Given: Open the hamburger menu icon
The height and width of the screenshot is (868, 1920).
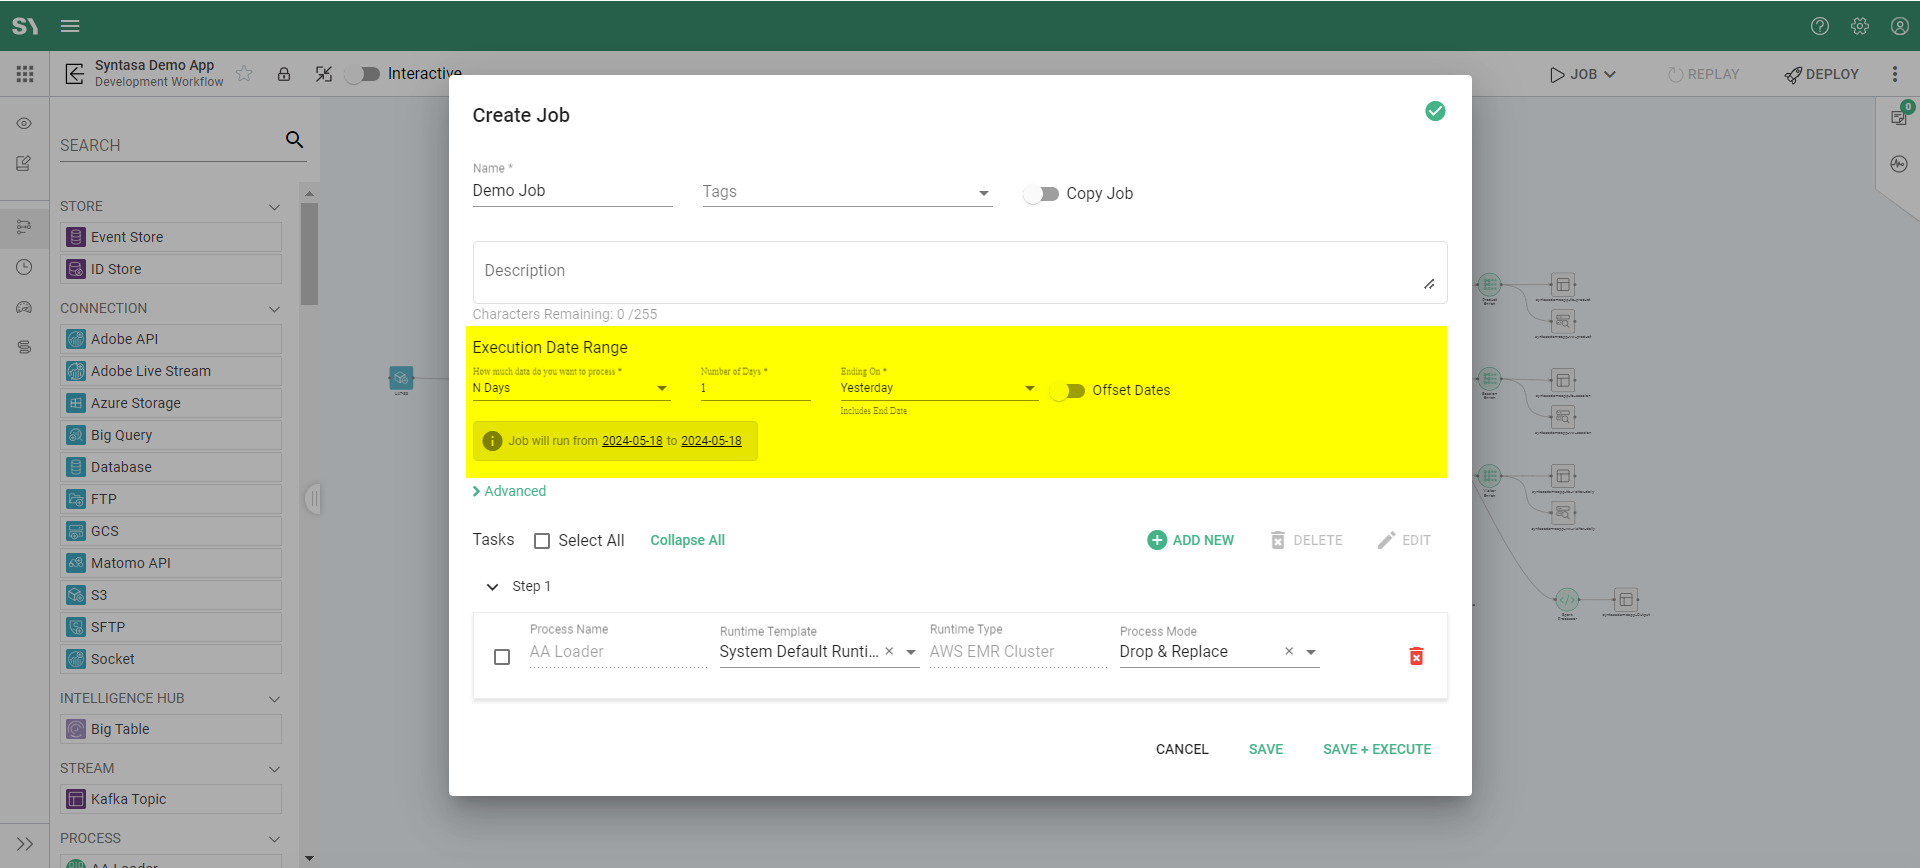Looking at the screenshot, I should (x=70, y=26).
